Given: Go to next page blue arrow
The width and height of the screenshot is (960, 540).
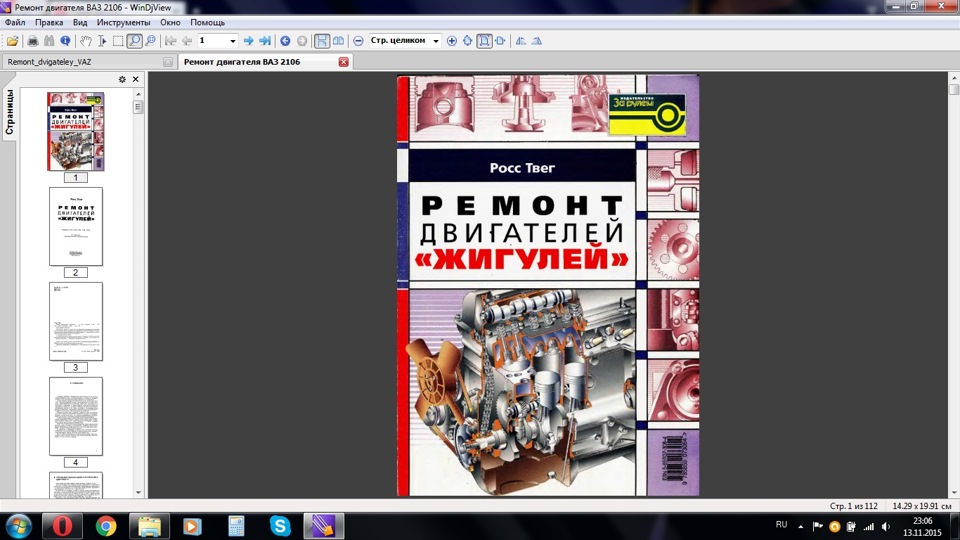Looking at the screenshot, I should click(249, 41).
